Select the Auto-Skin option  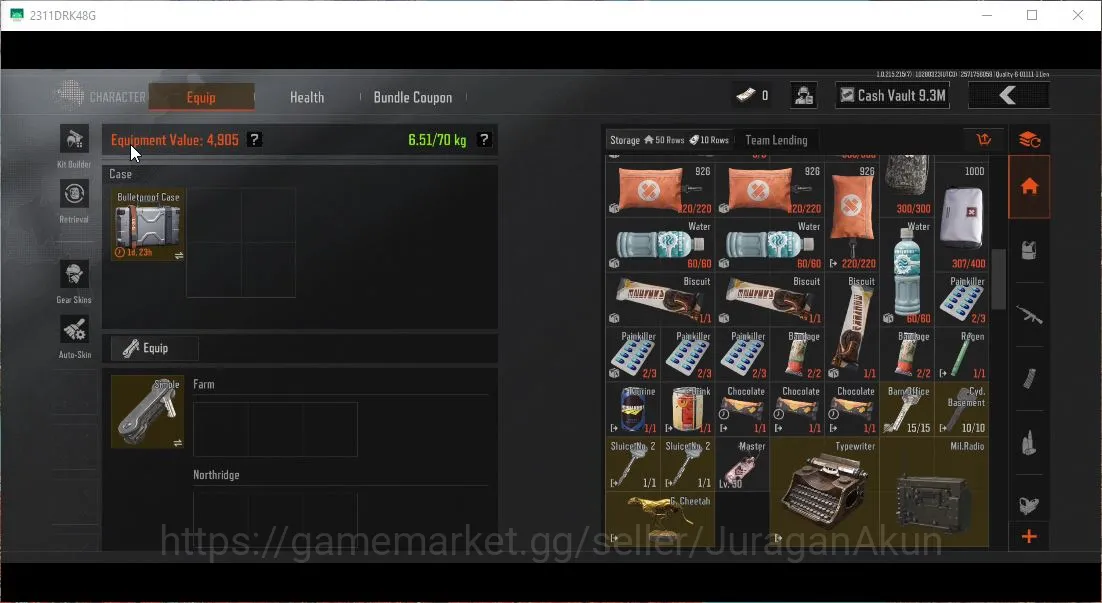click(x=74, y=336)
